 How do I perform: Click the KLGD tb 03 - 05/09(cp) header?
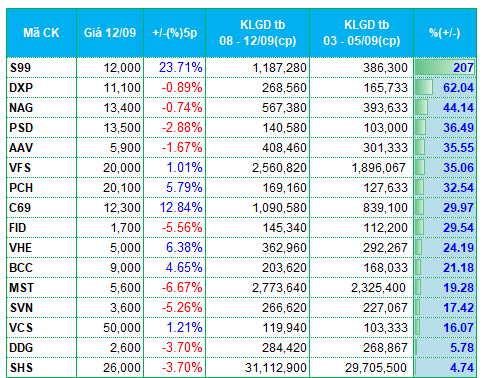pos(362,33)
